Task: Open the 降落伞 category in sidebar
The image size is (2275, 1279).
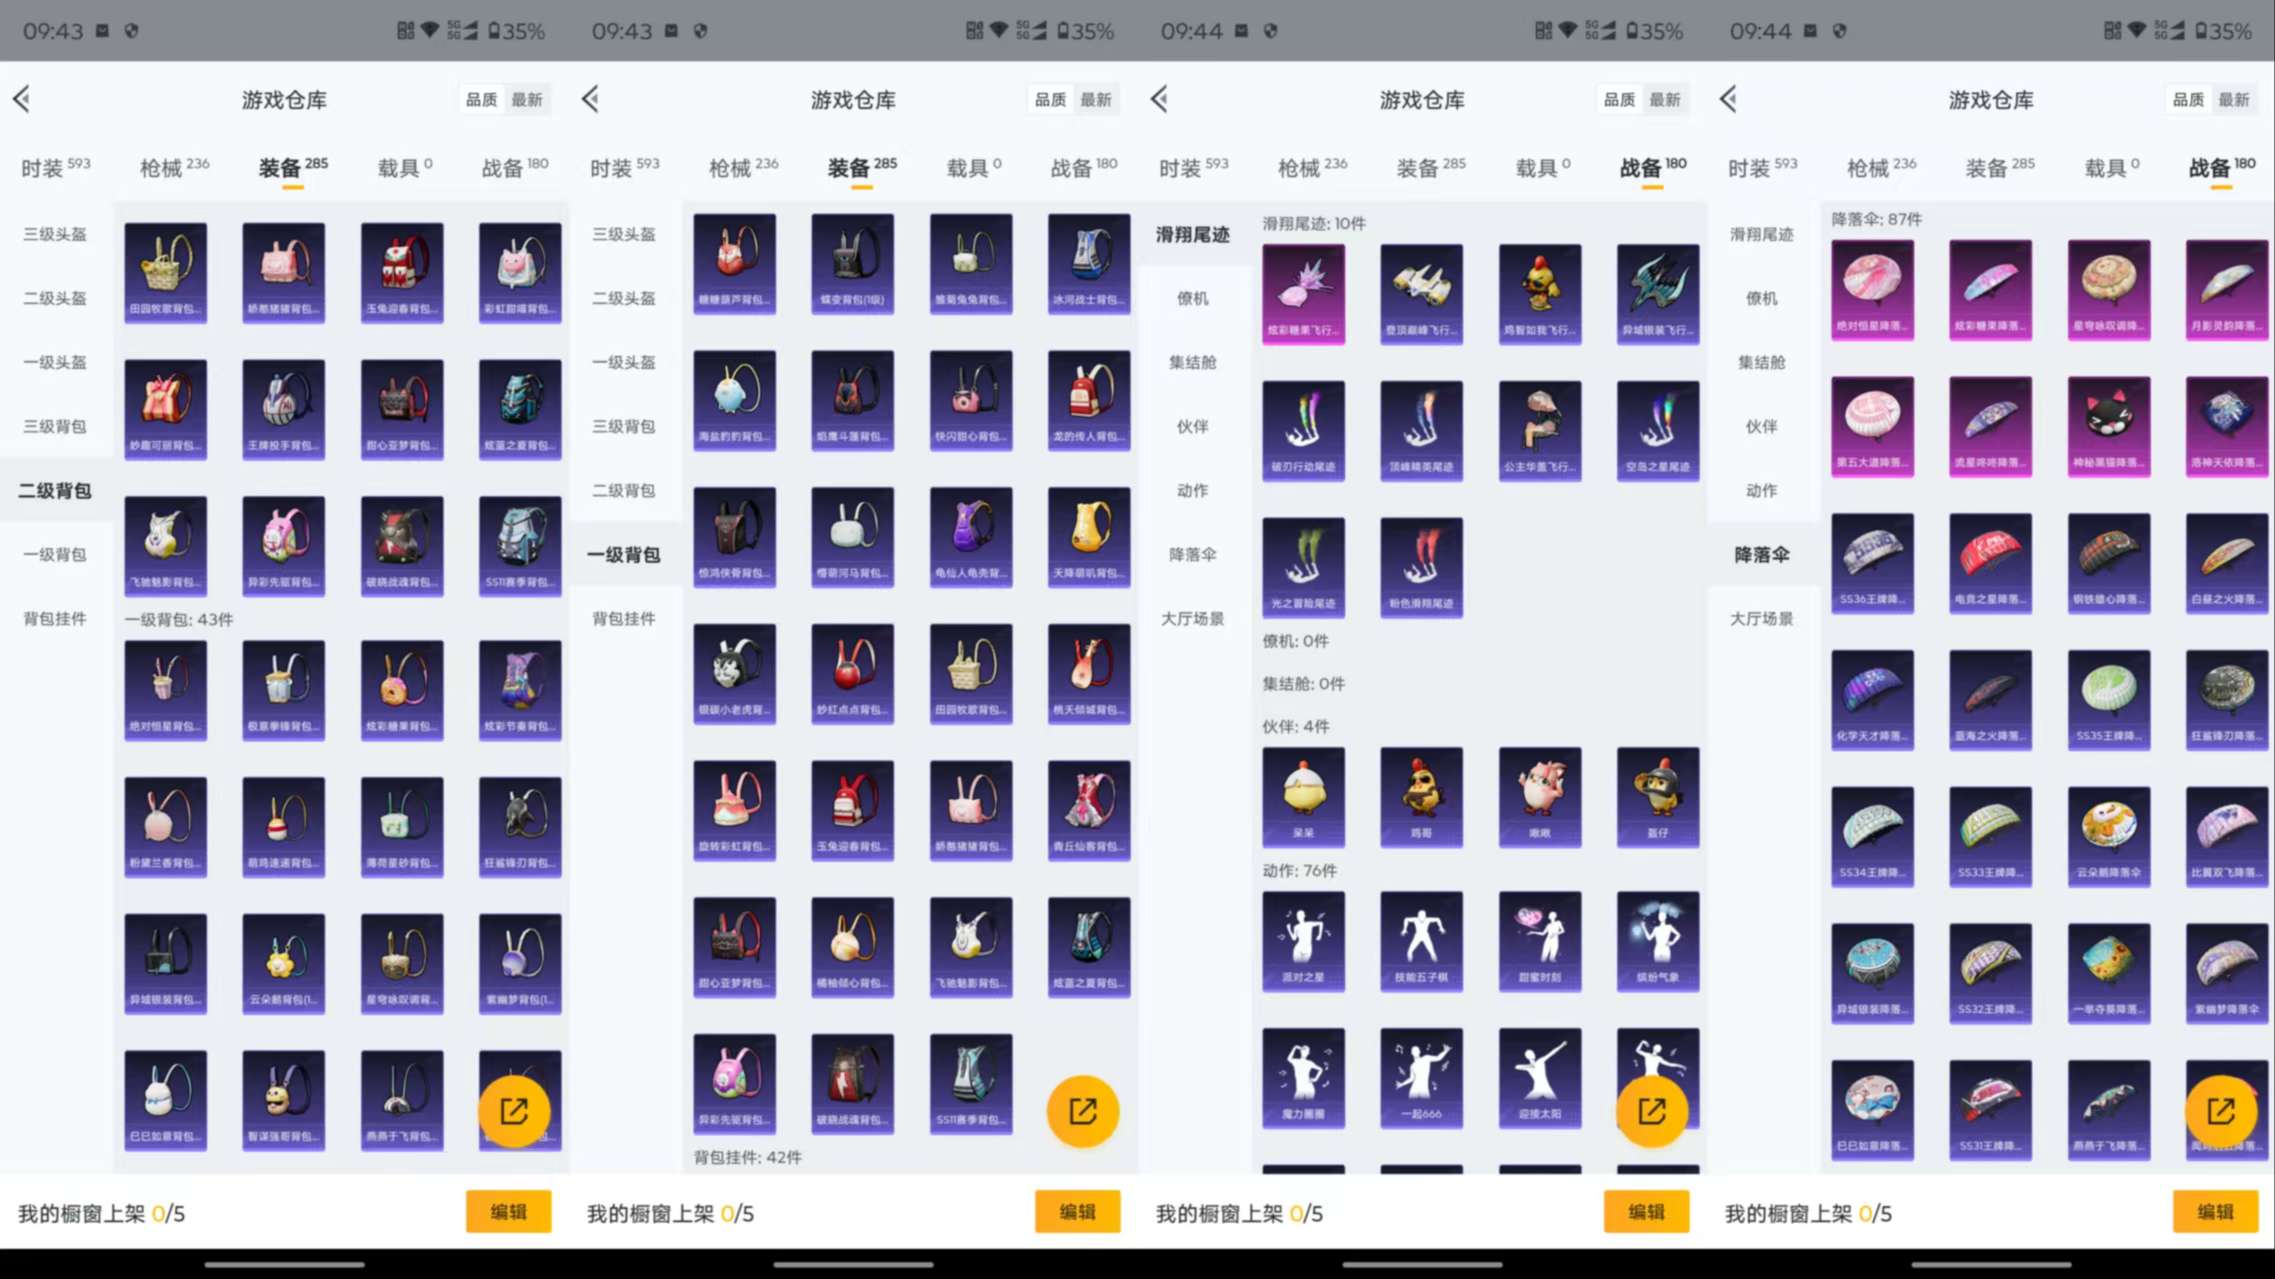Action: (1761, 554)
